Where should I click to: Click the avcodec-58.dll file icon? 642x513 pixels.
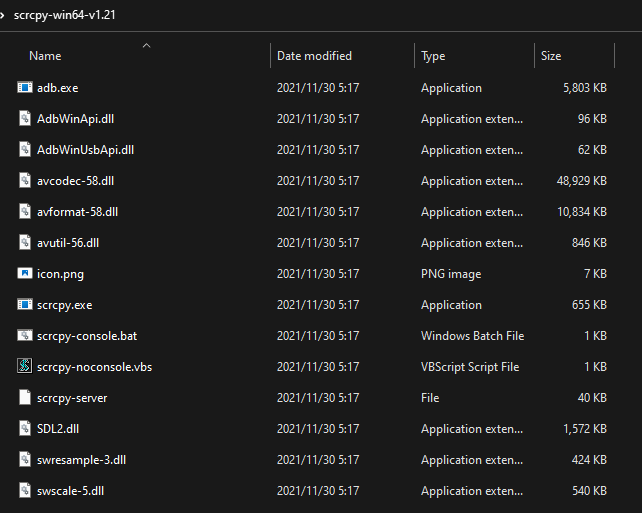pos(26,181)
